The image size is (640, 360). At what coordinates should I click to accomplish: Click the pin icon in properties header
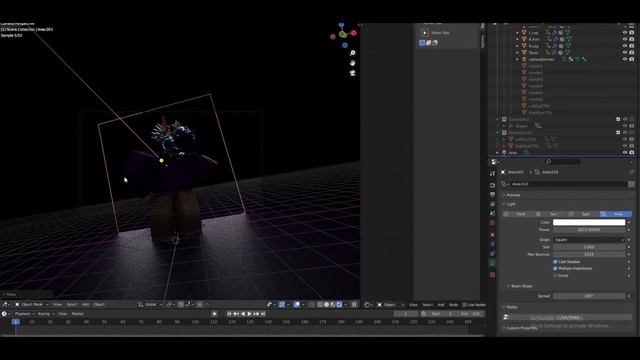point(631,172)
